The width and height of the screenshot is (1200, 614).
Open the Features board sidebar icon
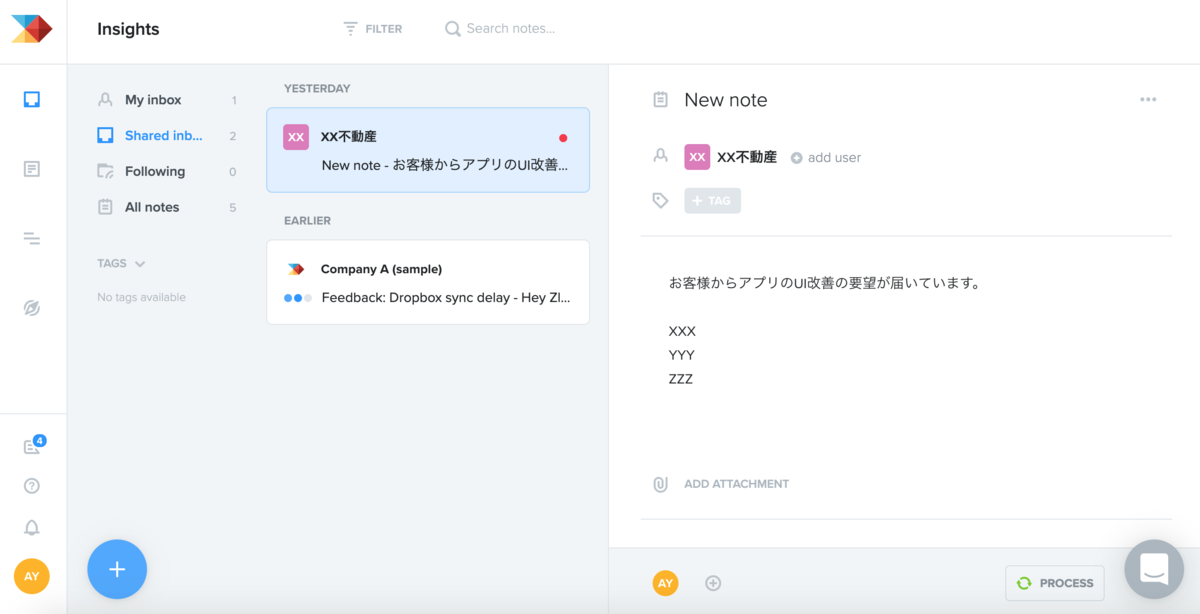pos(32,169)
